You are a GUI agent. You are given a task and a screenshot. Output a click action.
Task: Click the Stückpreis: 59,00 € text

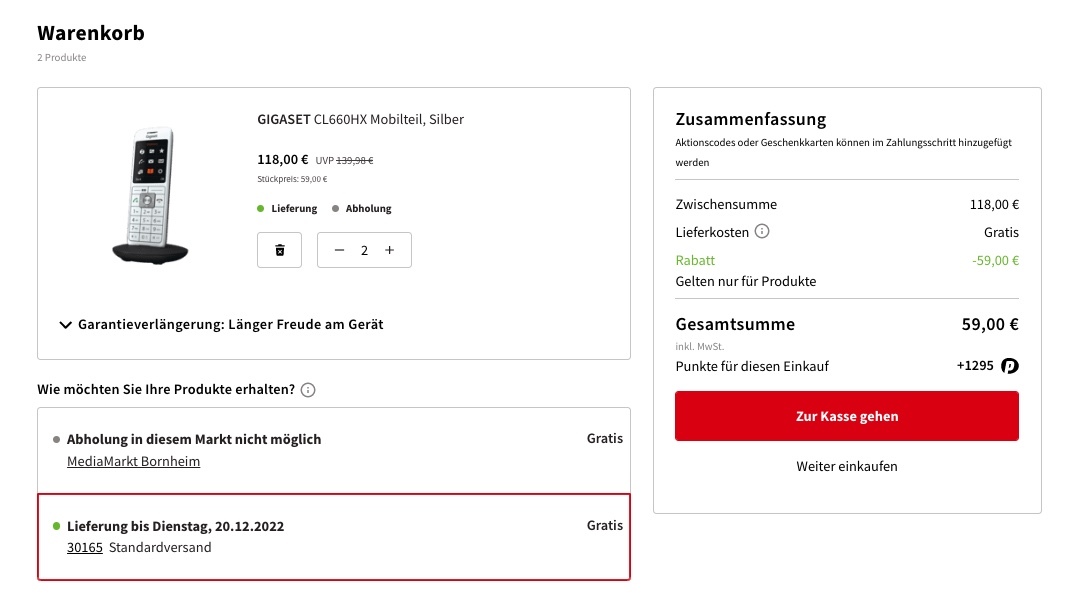pyautogui.click(x=292, y=179)
